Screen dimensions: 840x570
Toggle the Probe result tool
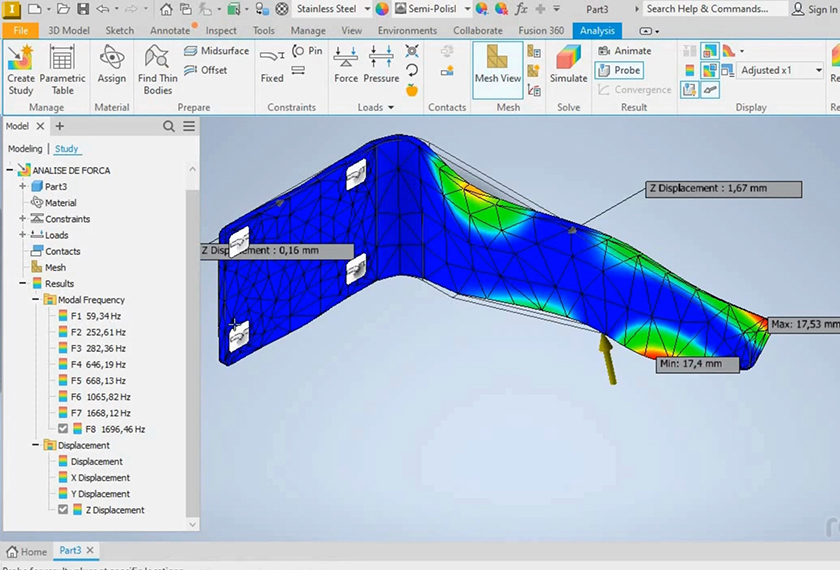tap(619, 70)
